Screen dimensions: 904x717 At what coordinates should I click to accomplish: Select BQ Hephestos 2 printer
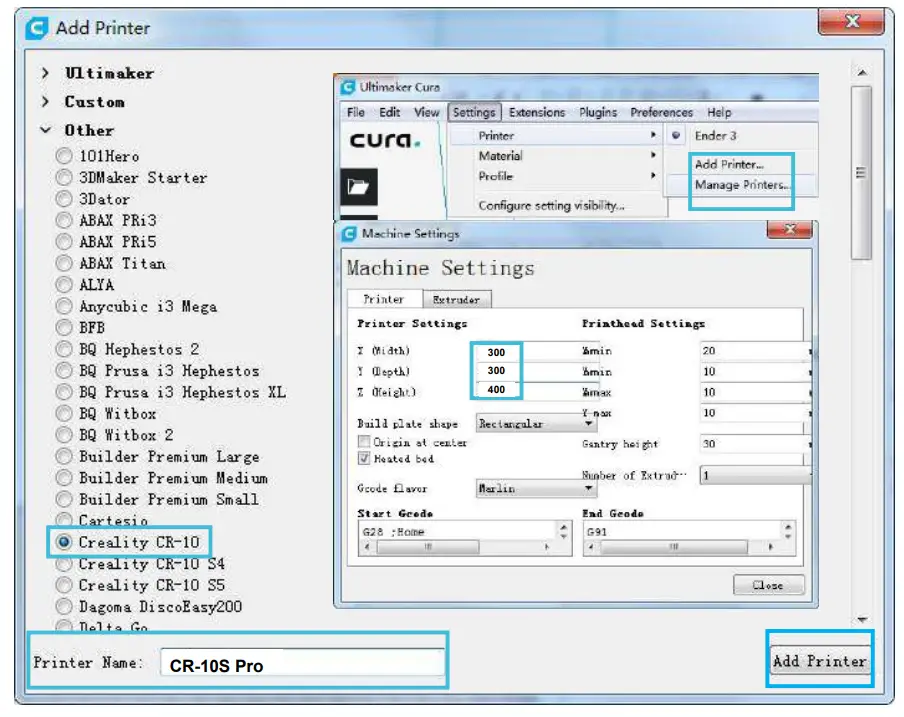point(64,349)
